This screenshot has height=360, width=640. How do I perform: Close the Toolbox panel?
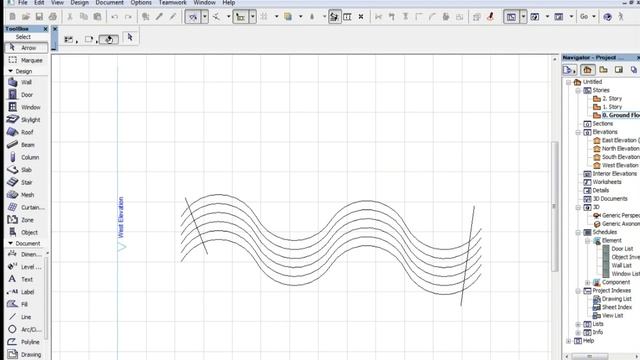[45, 29]
